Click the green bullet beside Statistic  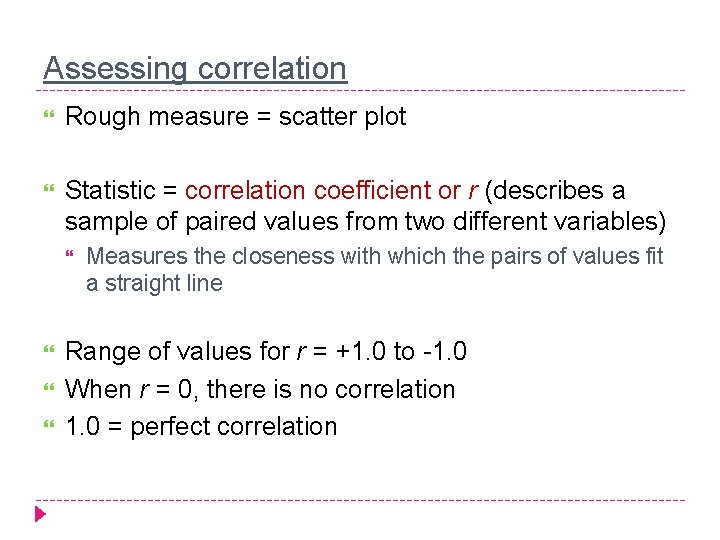[49, 188]
